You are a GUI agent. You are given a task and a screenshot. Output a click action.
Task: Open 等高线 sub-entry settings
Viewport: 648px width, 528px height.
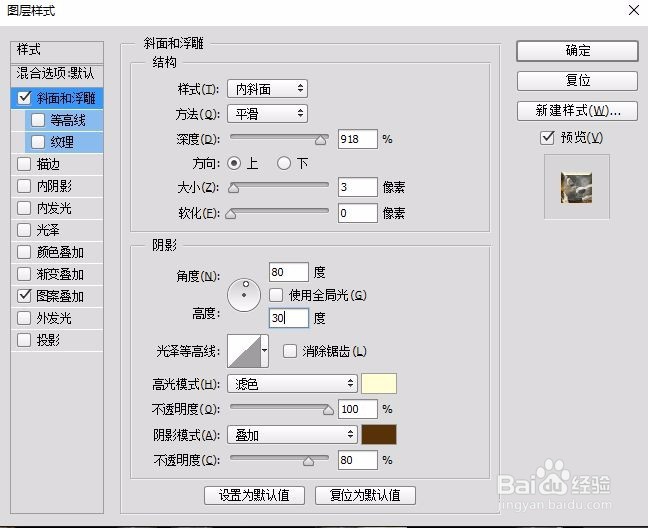coord(64,120)
